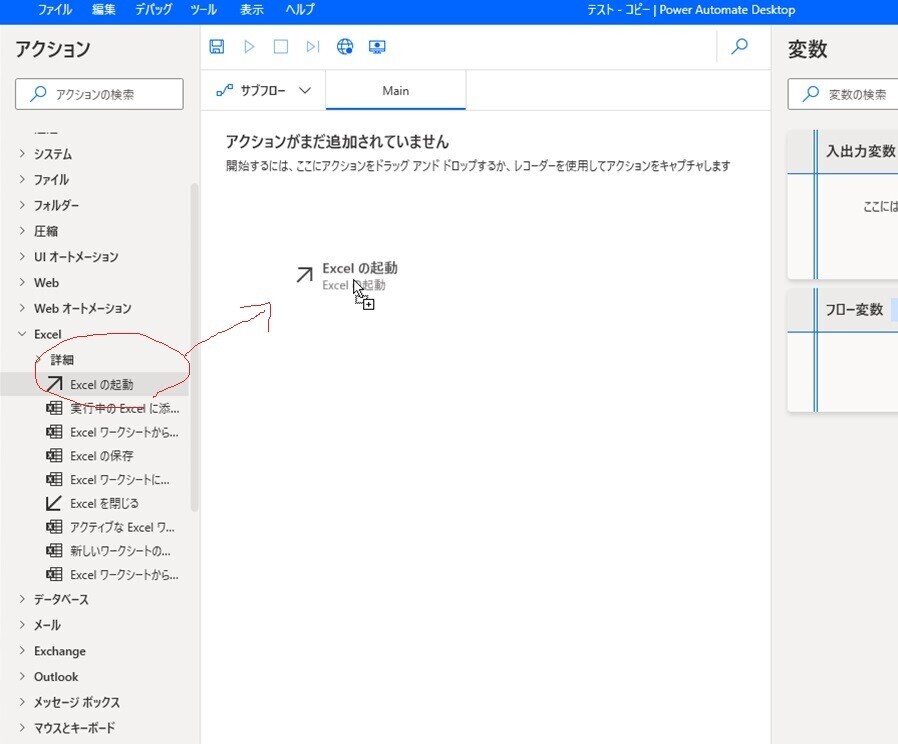Collapse the Excel action group
This screenshot has height=744, width=898.
[x=22, y=334]
